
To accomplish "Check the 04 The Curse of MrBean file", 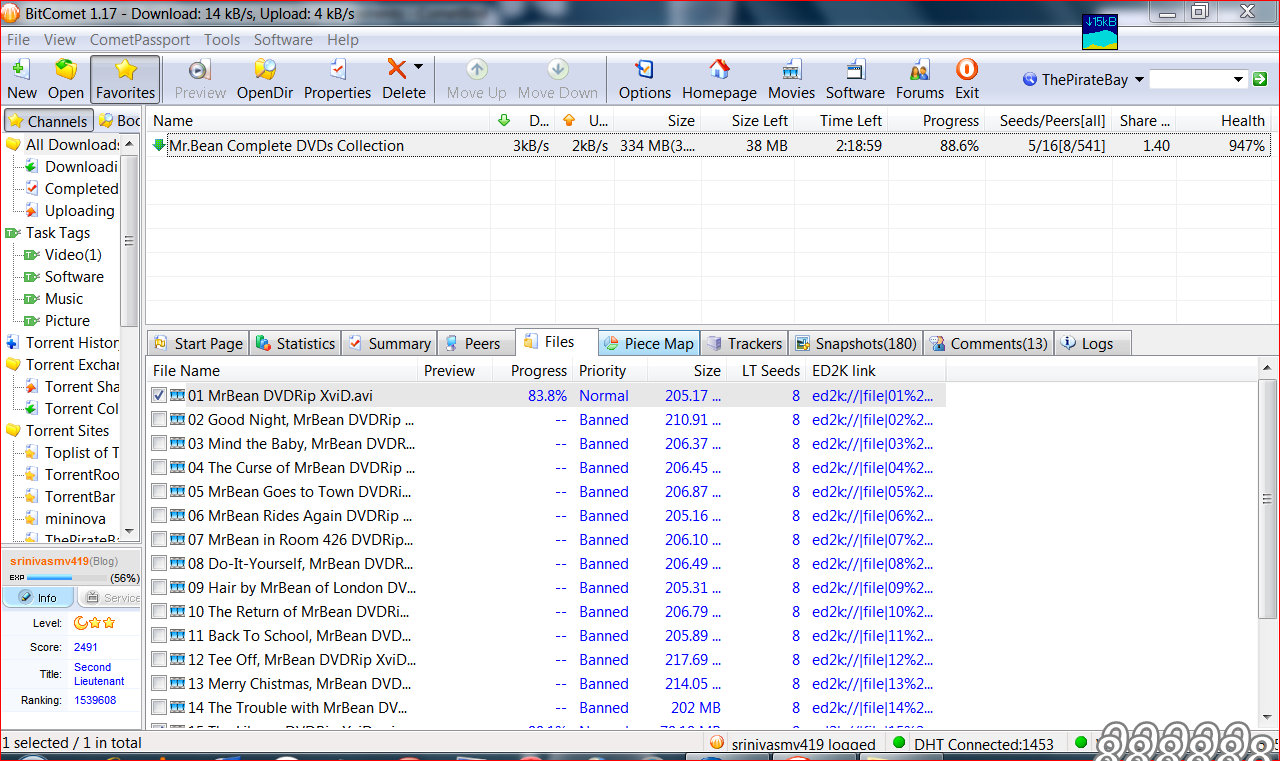I will pyautogui.click(x=159, y=468).
